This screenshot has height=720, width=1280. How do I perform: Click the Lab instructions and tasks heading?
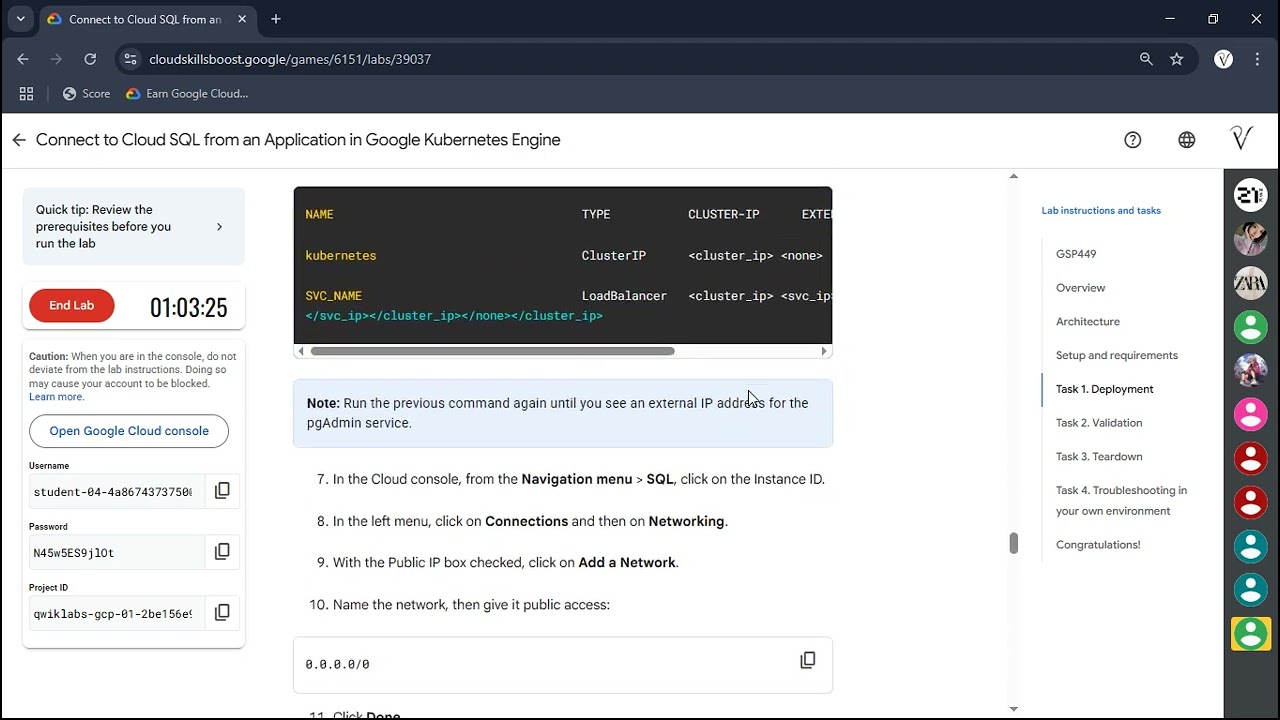tap(1101, 211)
